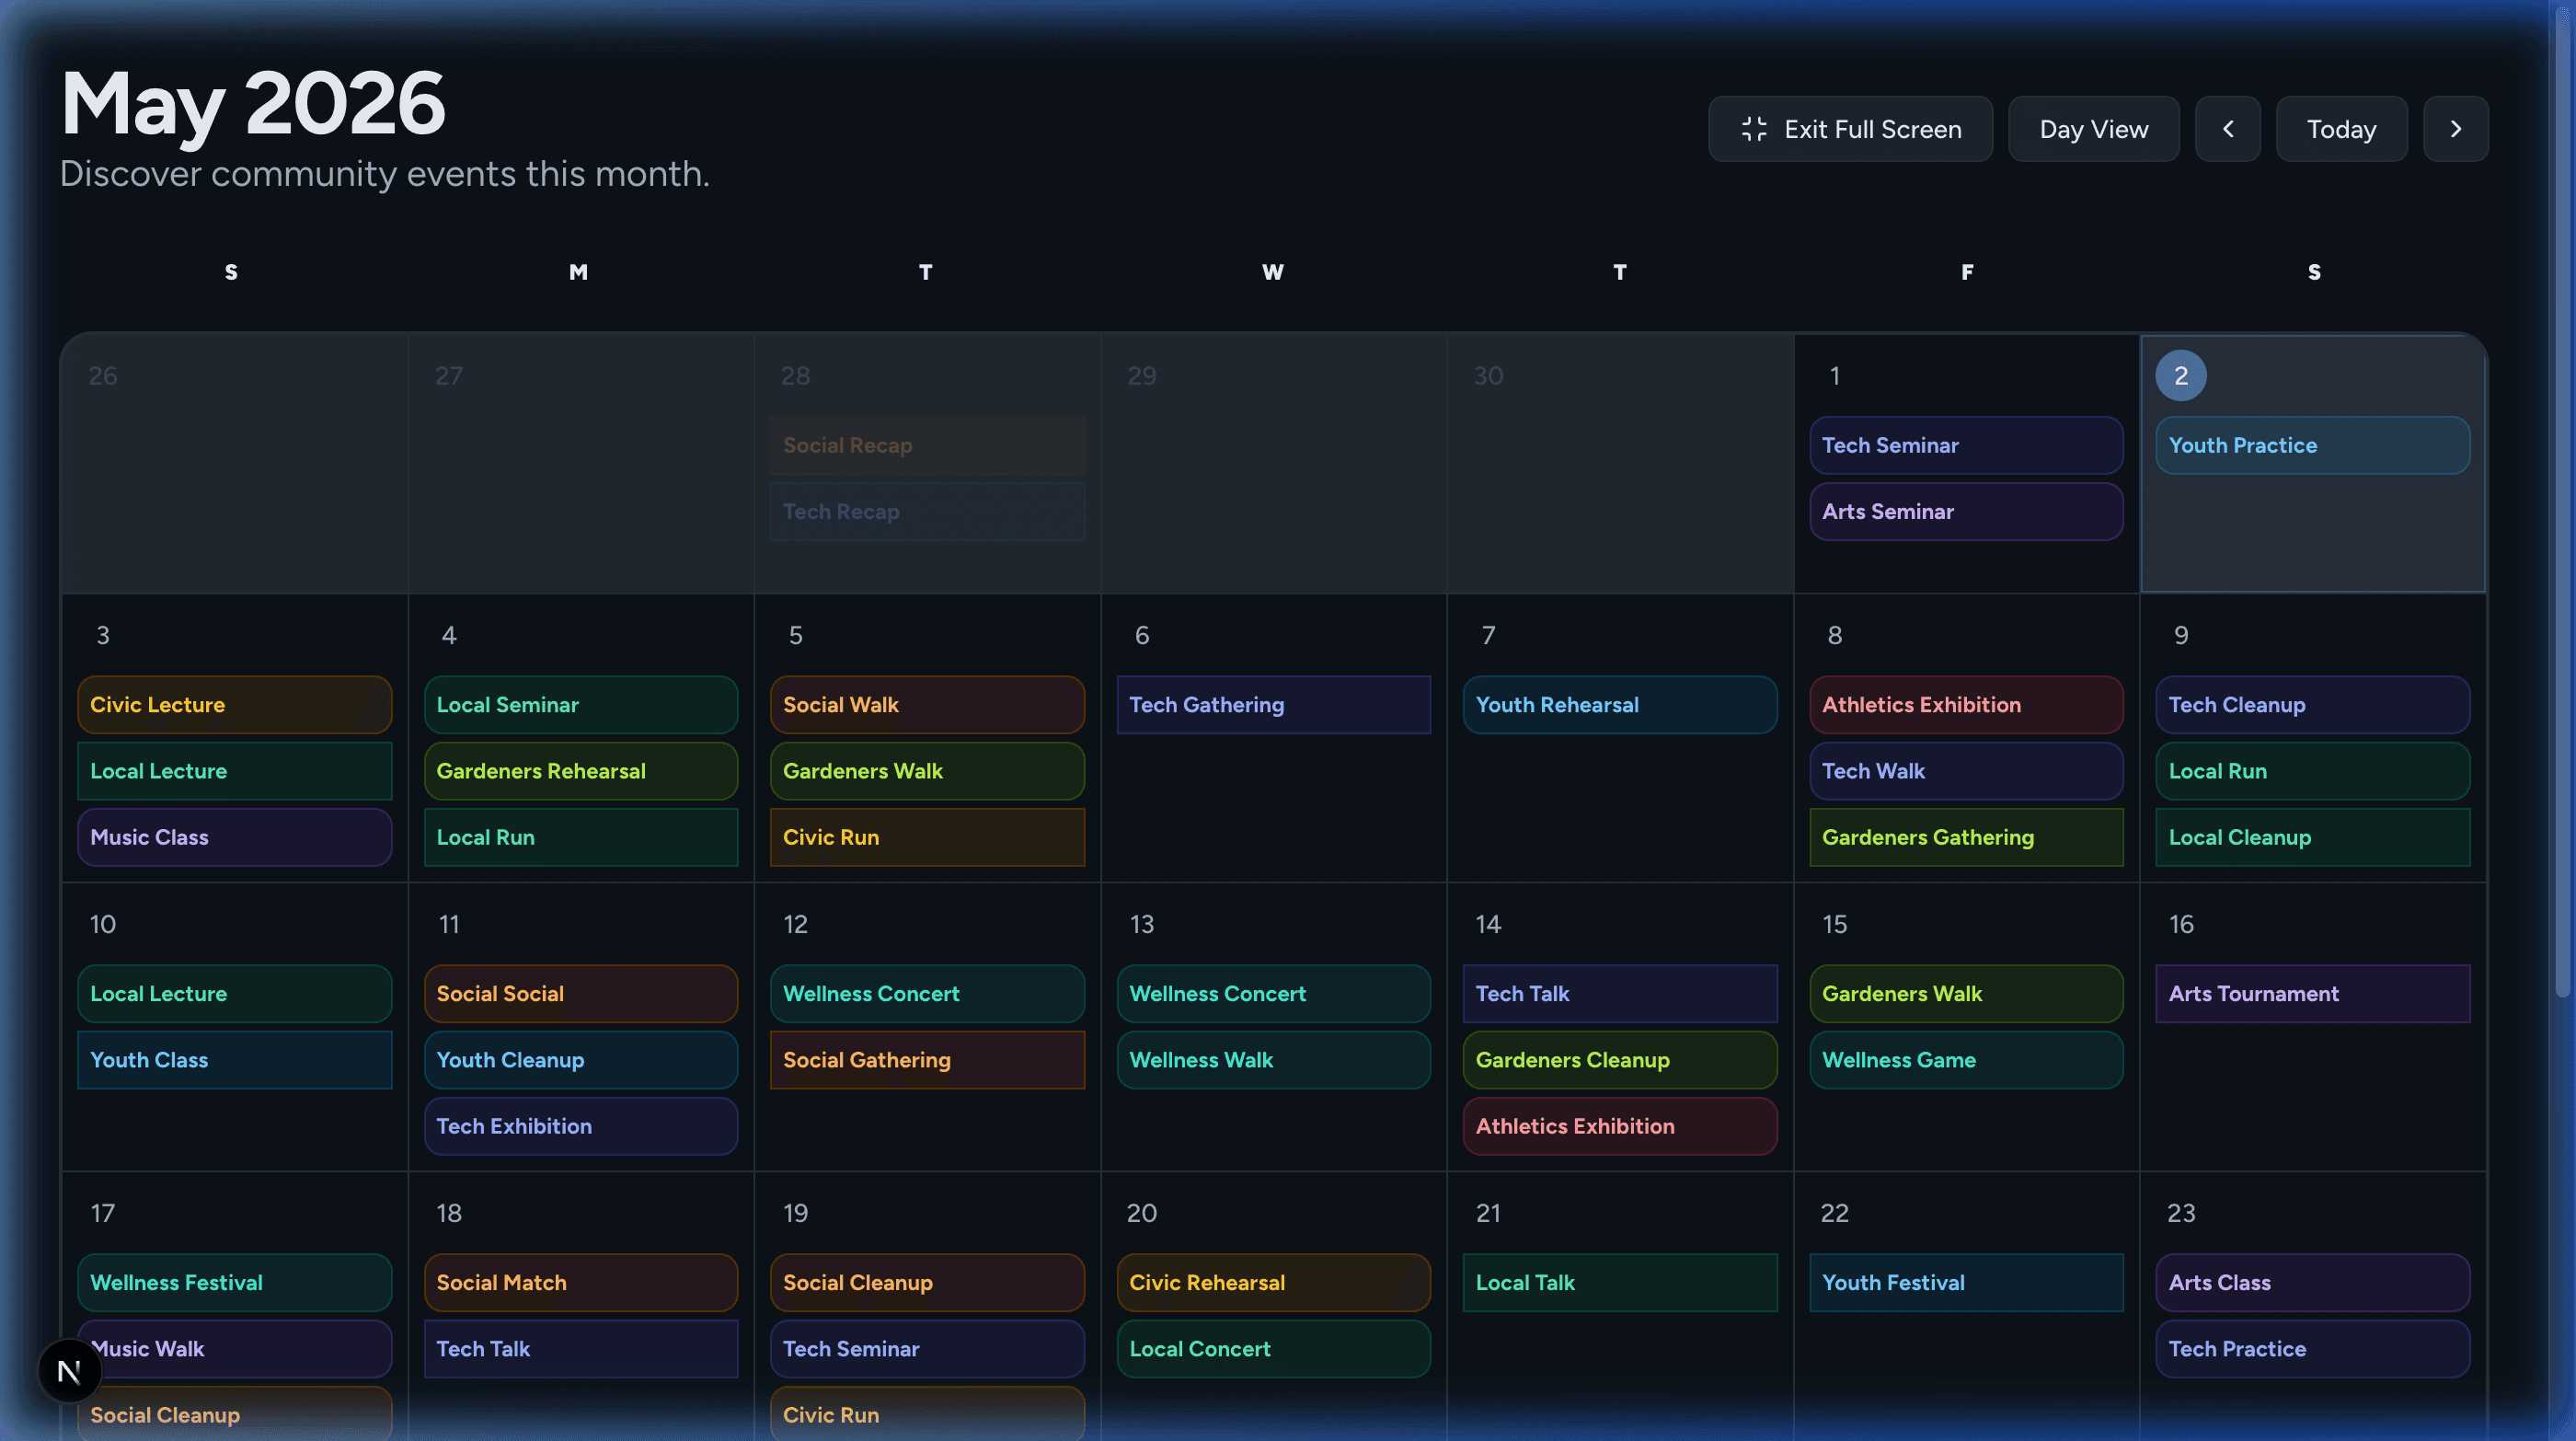Open the Social Walk event
This screenshot has height=1441, width=2576.
point(926,705)
